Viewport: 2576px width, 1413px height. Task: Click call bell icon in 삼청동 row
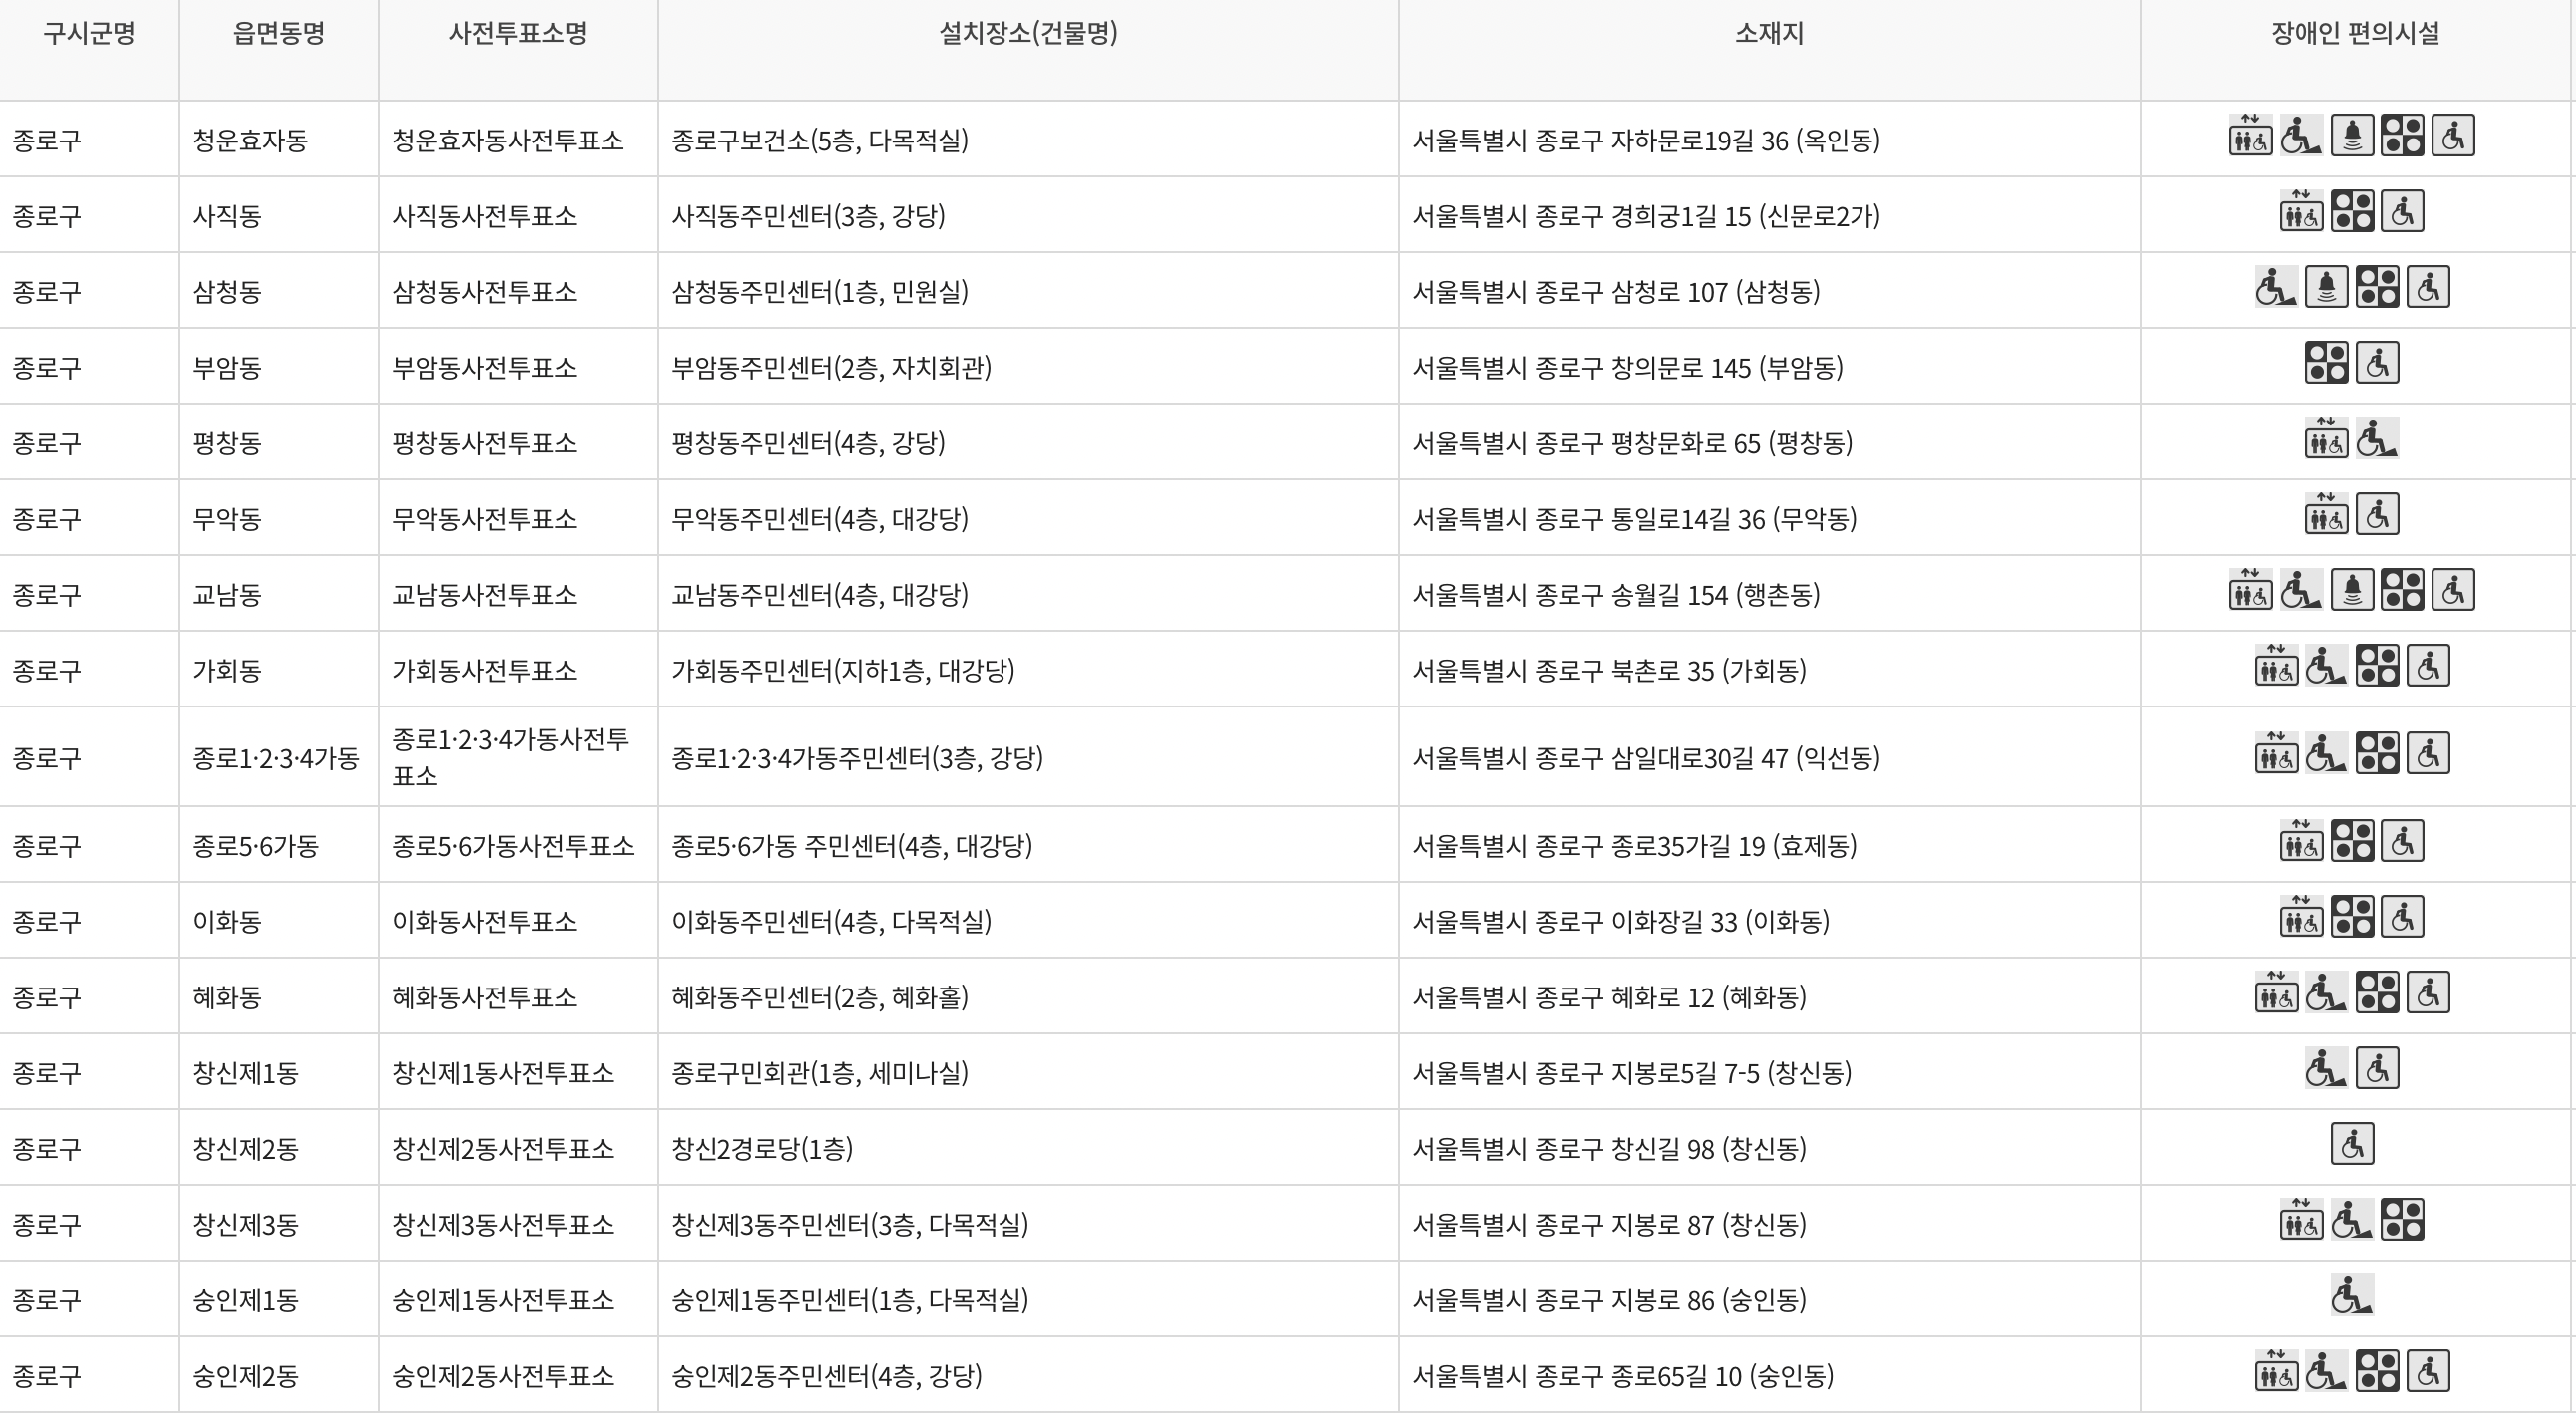coord(2326,287)
